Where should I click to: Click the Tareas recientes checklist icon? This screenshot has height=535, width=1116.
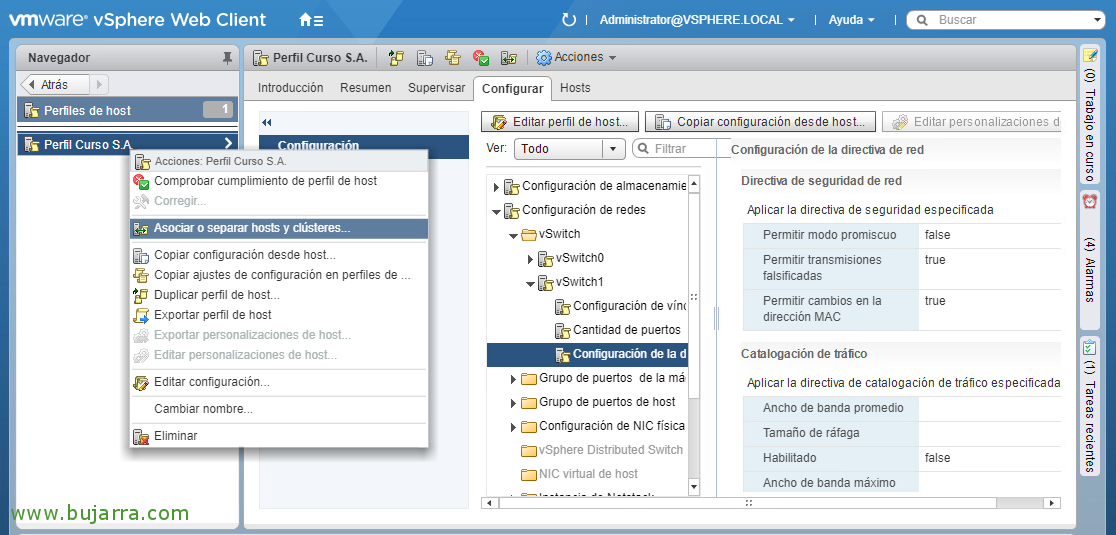tap(1090, 349)
